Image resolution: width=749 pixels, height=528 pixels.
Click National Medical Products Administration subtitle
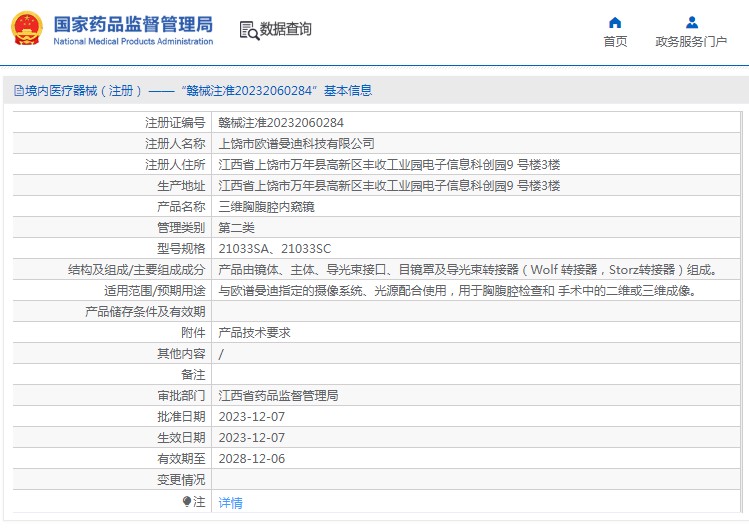coord(133,42)
